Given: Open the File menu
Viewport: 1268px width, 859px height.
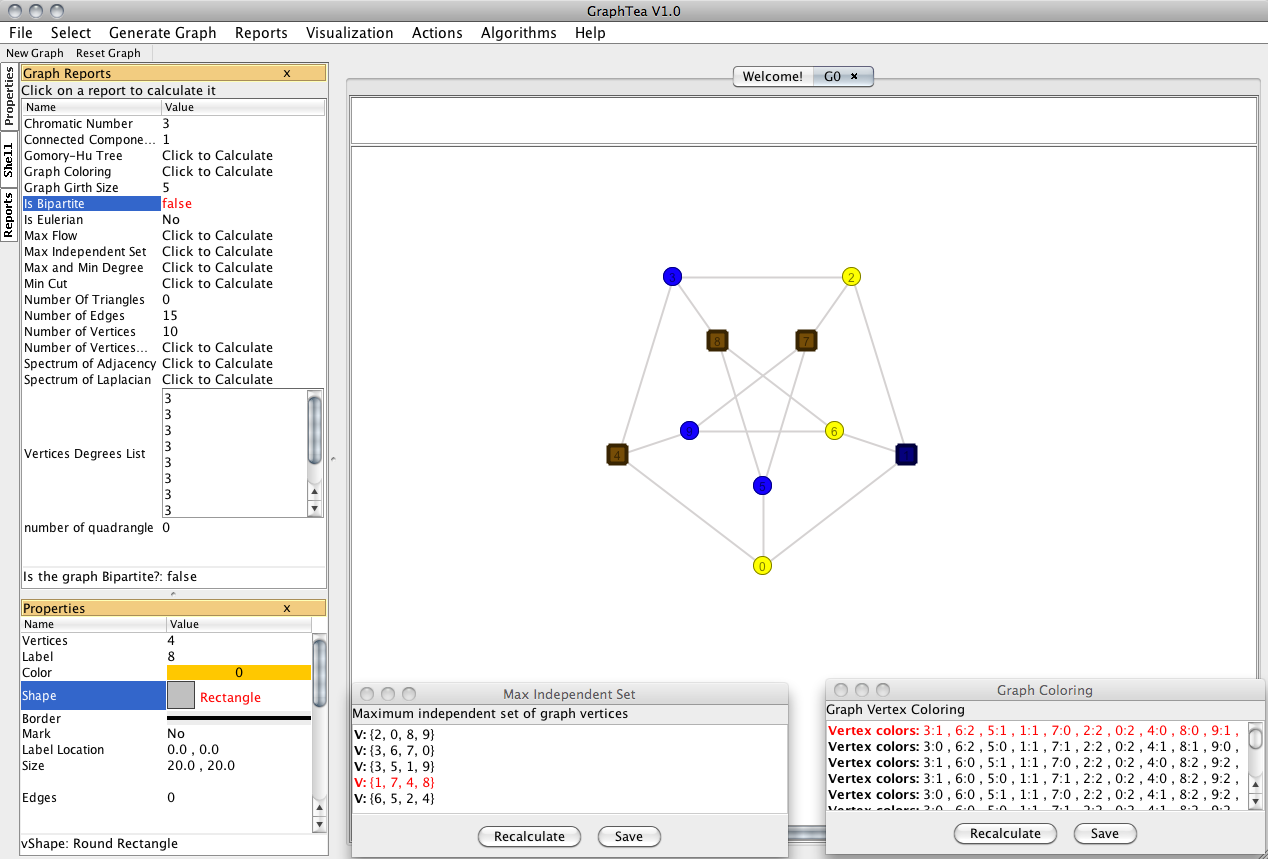Looking at the screenshot, I should 20,32.
